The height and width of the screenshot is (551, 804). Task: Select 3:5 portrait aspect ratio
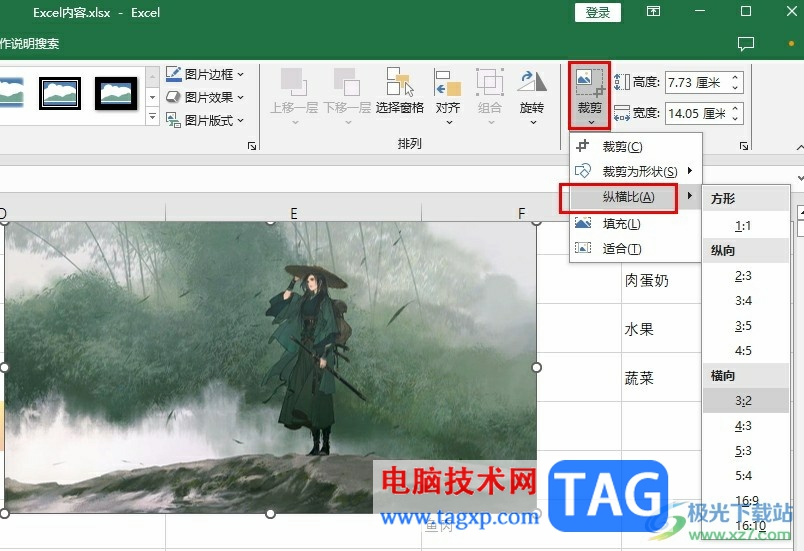746,326
